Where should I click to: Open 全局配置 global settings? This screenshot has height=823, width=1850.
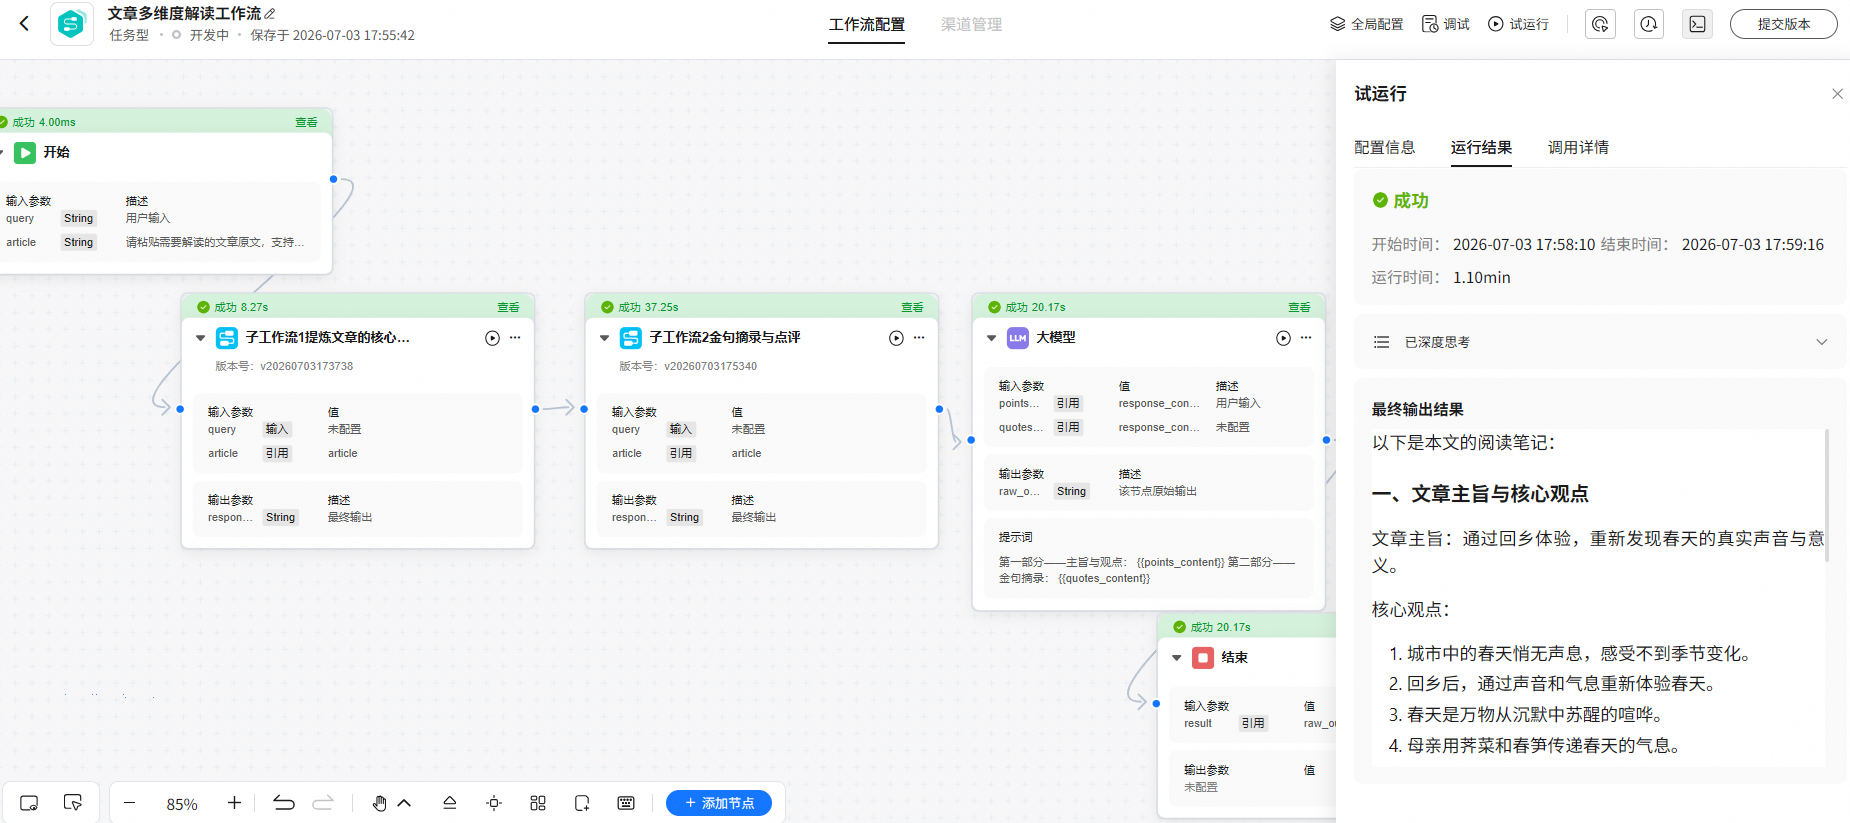coord(1366,24)
